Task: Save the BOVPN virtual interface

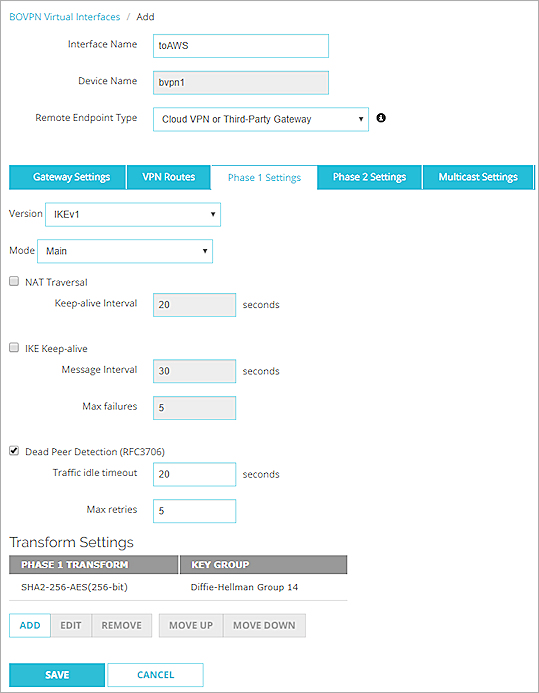Action: click(x=57, y=675)
